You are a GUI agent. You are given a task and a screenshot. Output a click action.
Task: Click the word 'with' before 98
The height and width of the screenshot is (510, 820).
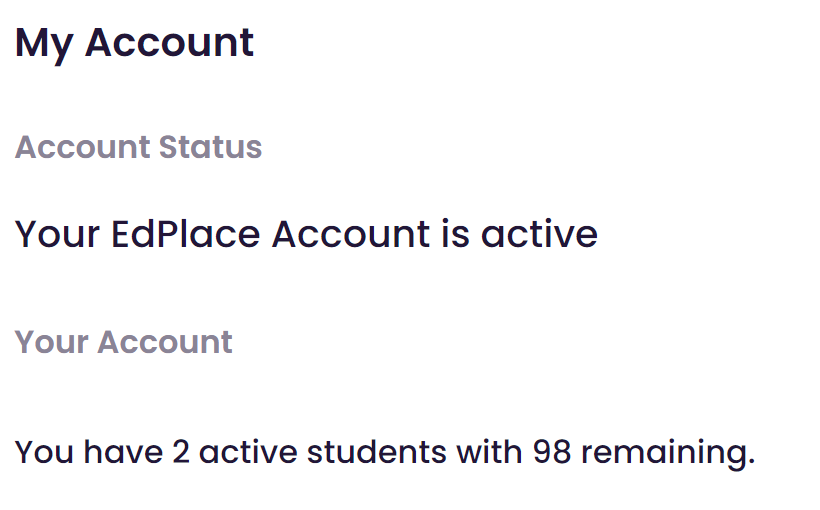(489, 452)
